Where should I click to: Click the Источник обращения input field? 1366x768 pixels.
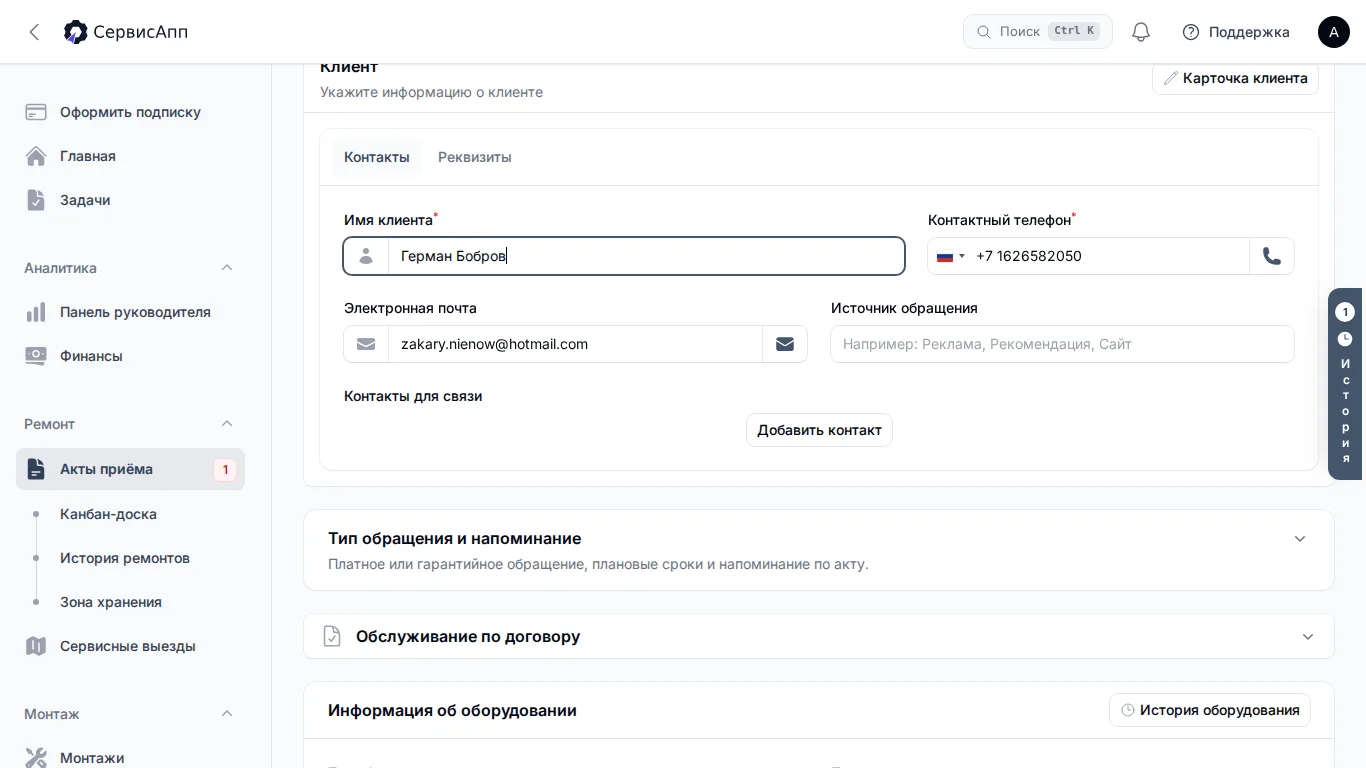(1062, 344)
